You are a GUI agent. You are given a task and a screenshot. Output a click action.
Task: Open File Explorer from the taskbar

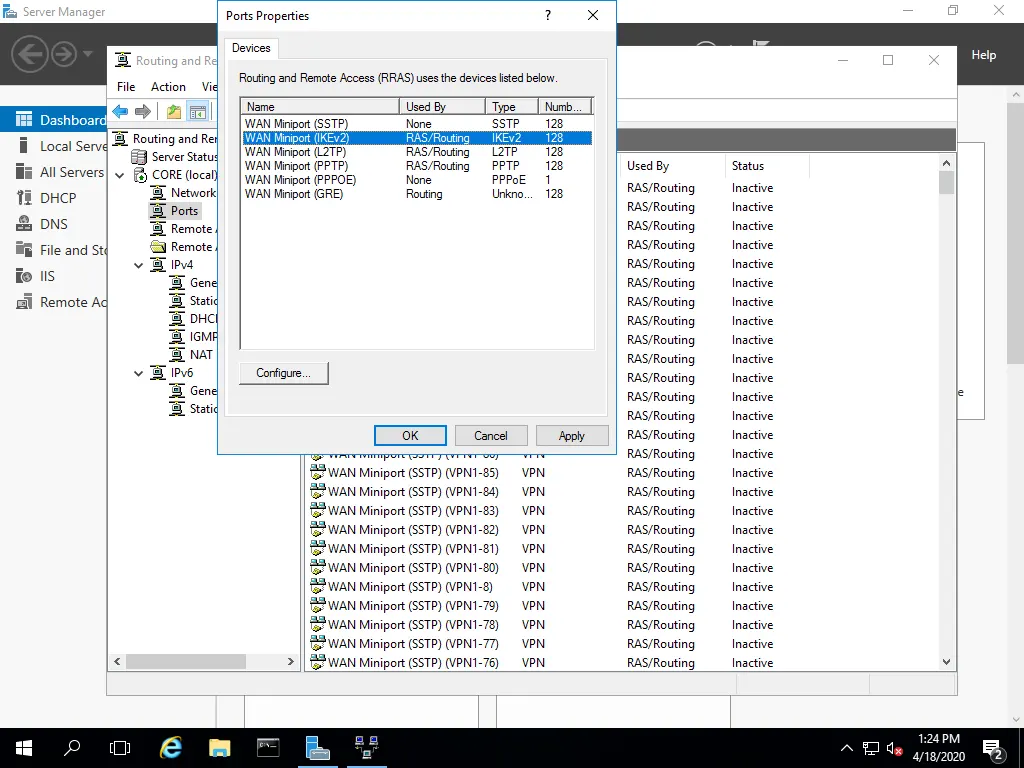tap(220, 747)
